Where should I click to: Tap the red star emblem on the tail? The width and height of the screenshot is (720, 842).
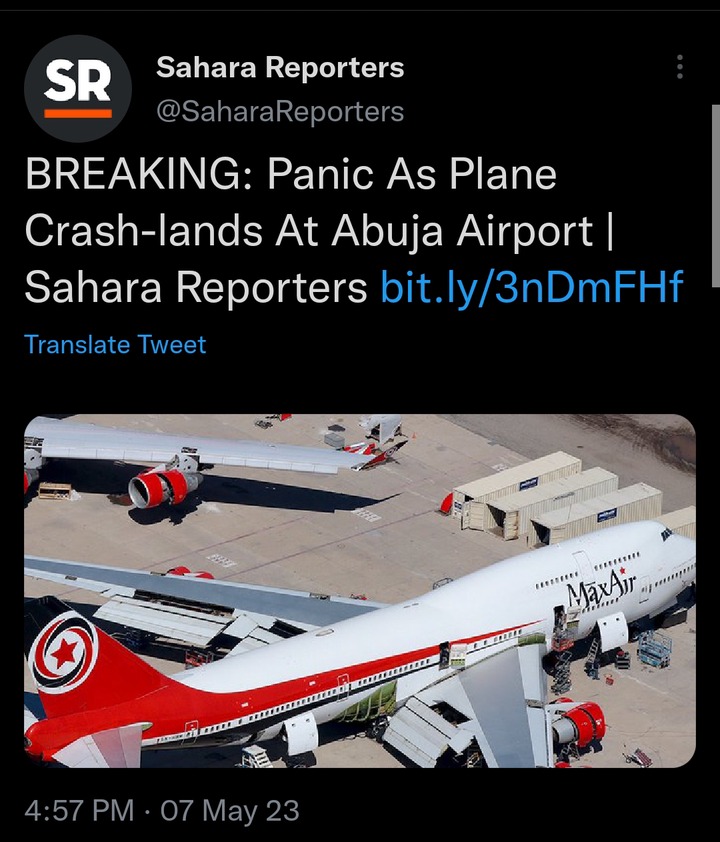[64, 652]
